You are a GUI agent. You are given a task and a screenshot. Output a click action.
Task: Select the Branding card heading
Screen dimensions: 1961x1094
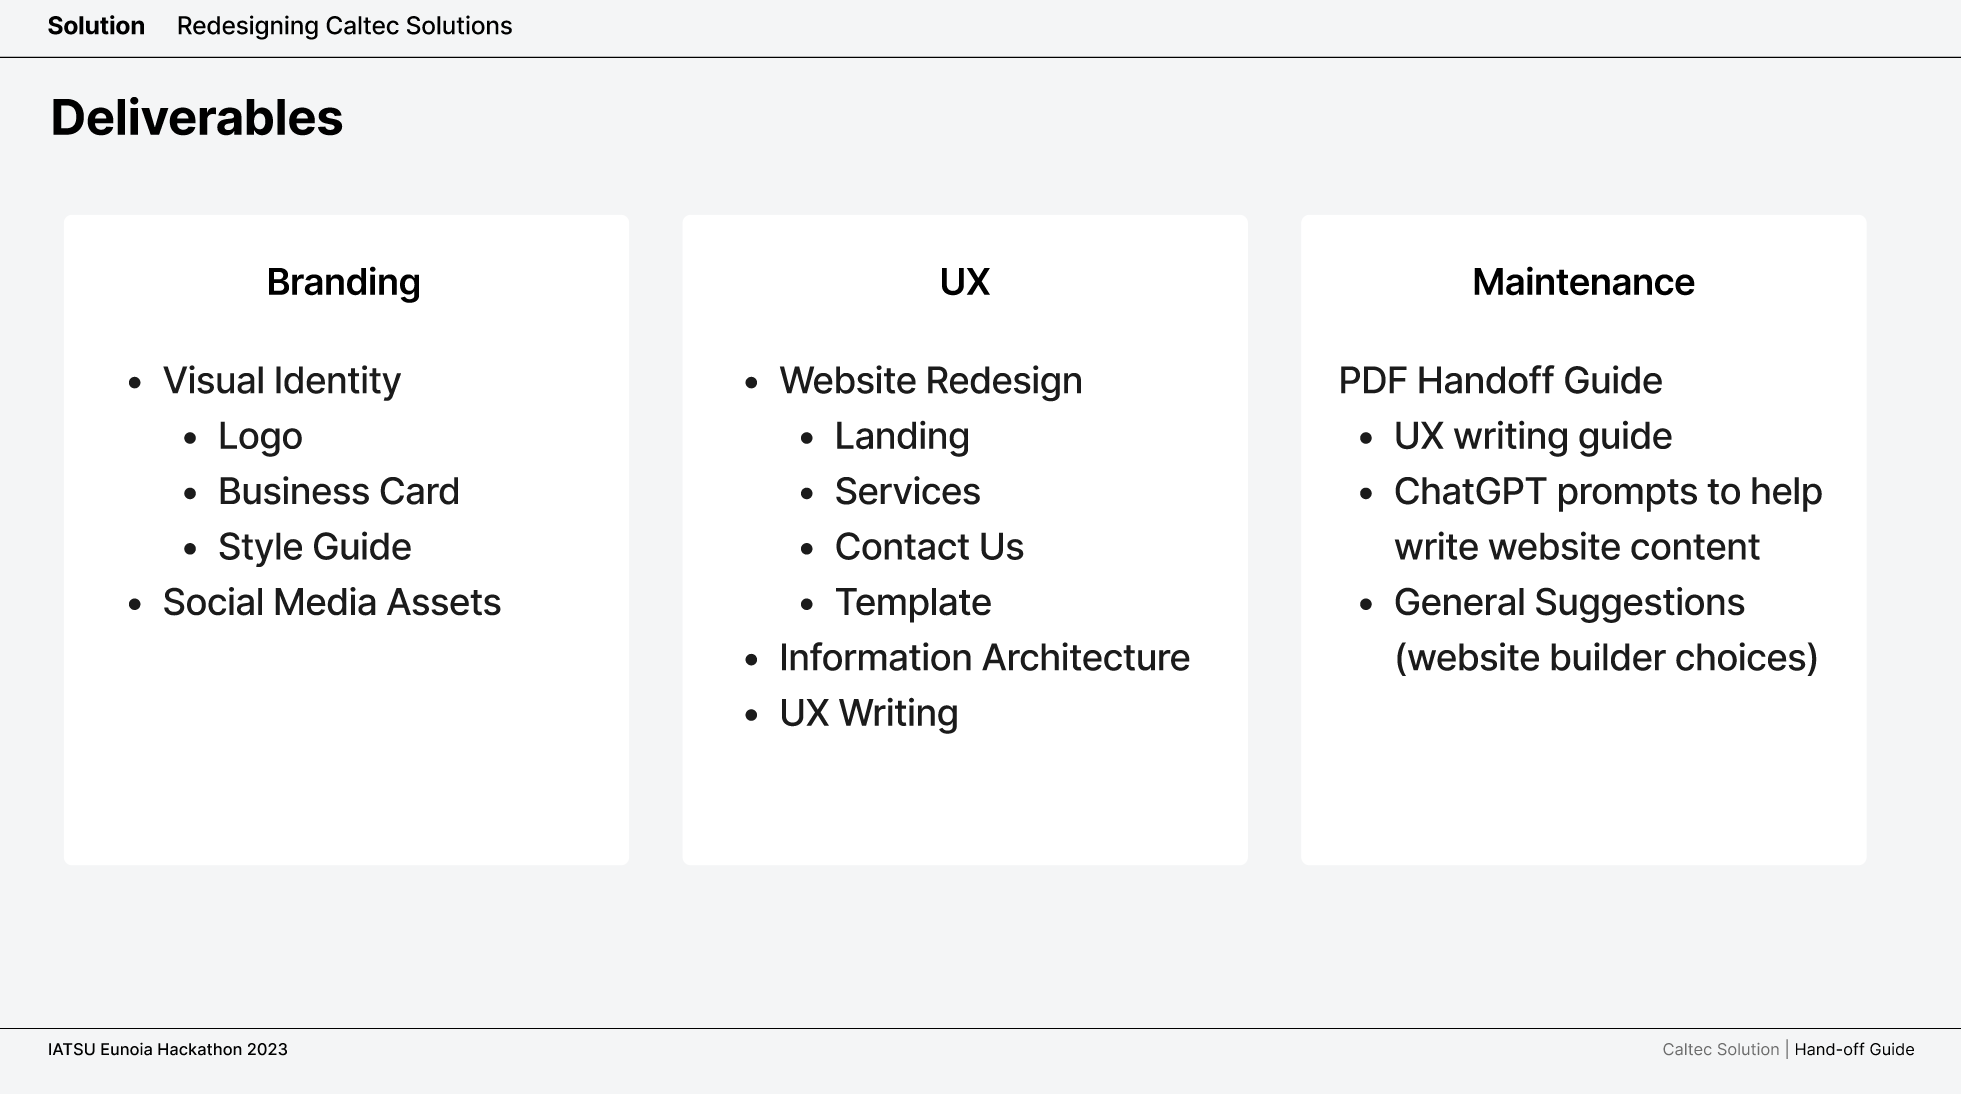click(x=343, y=282)
